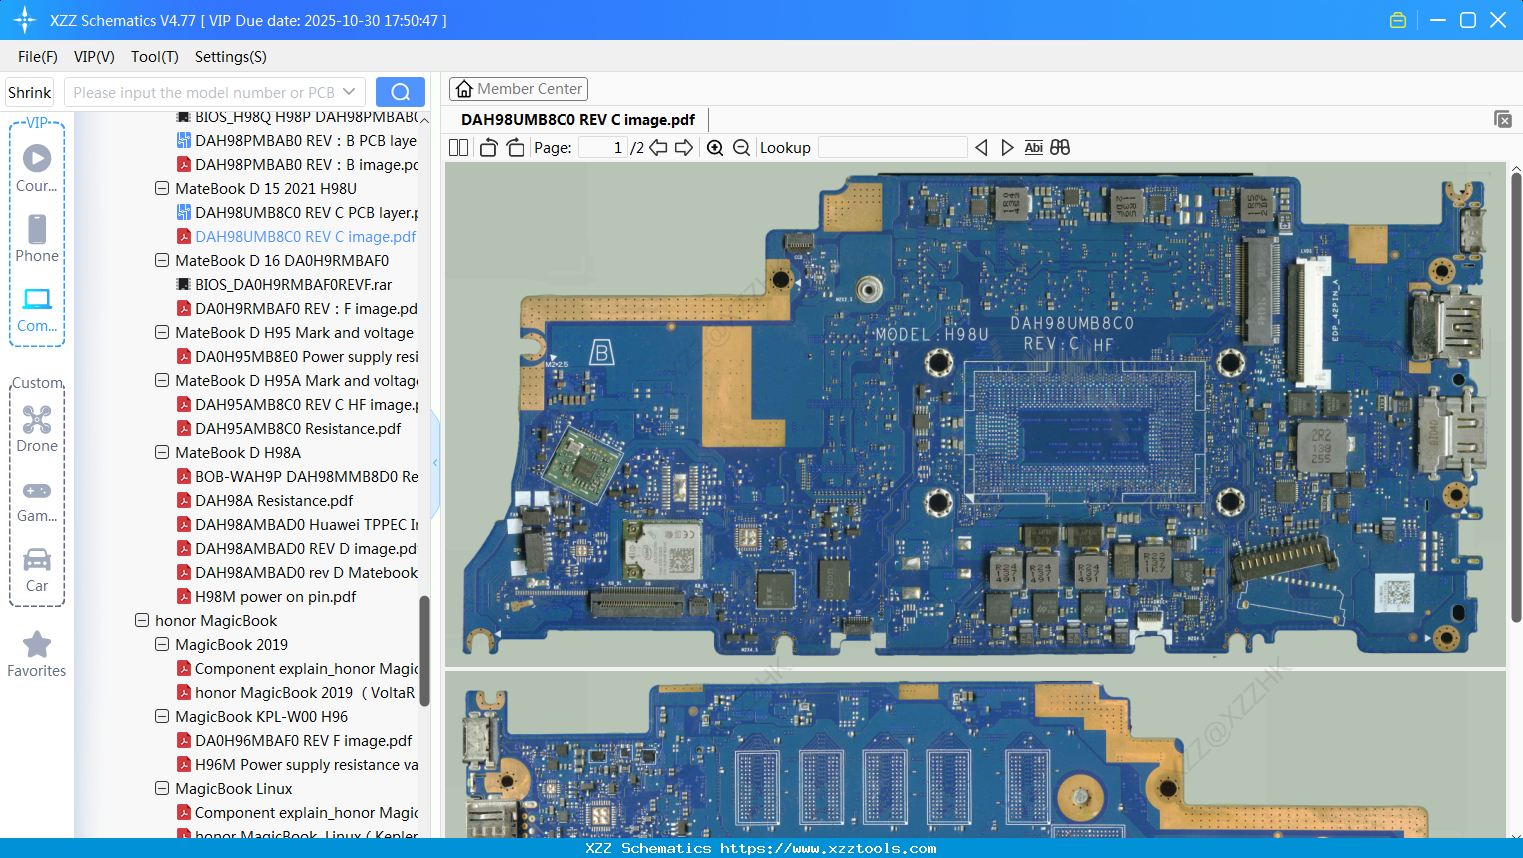Collapse the honor MagicBook node
1523x858 pixels.
coord(142,620)
